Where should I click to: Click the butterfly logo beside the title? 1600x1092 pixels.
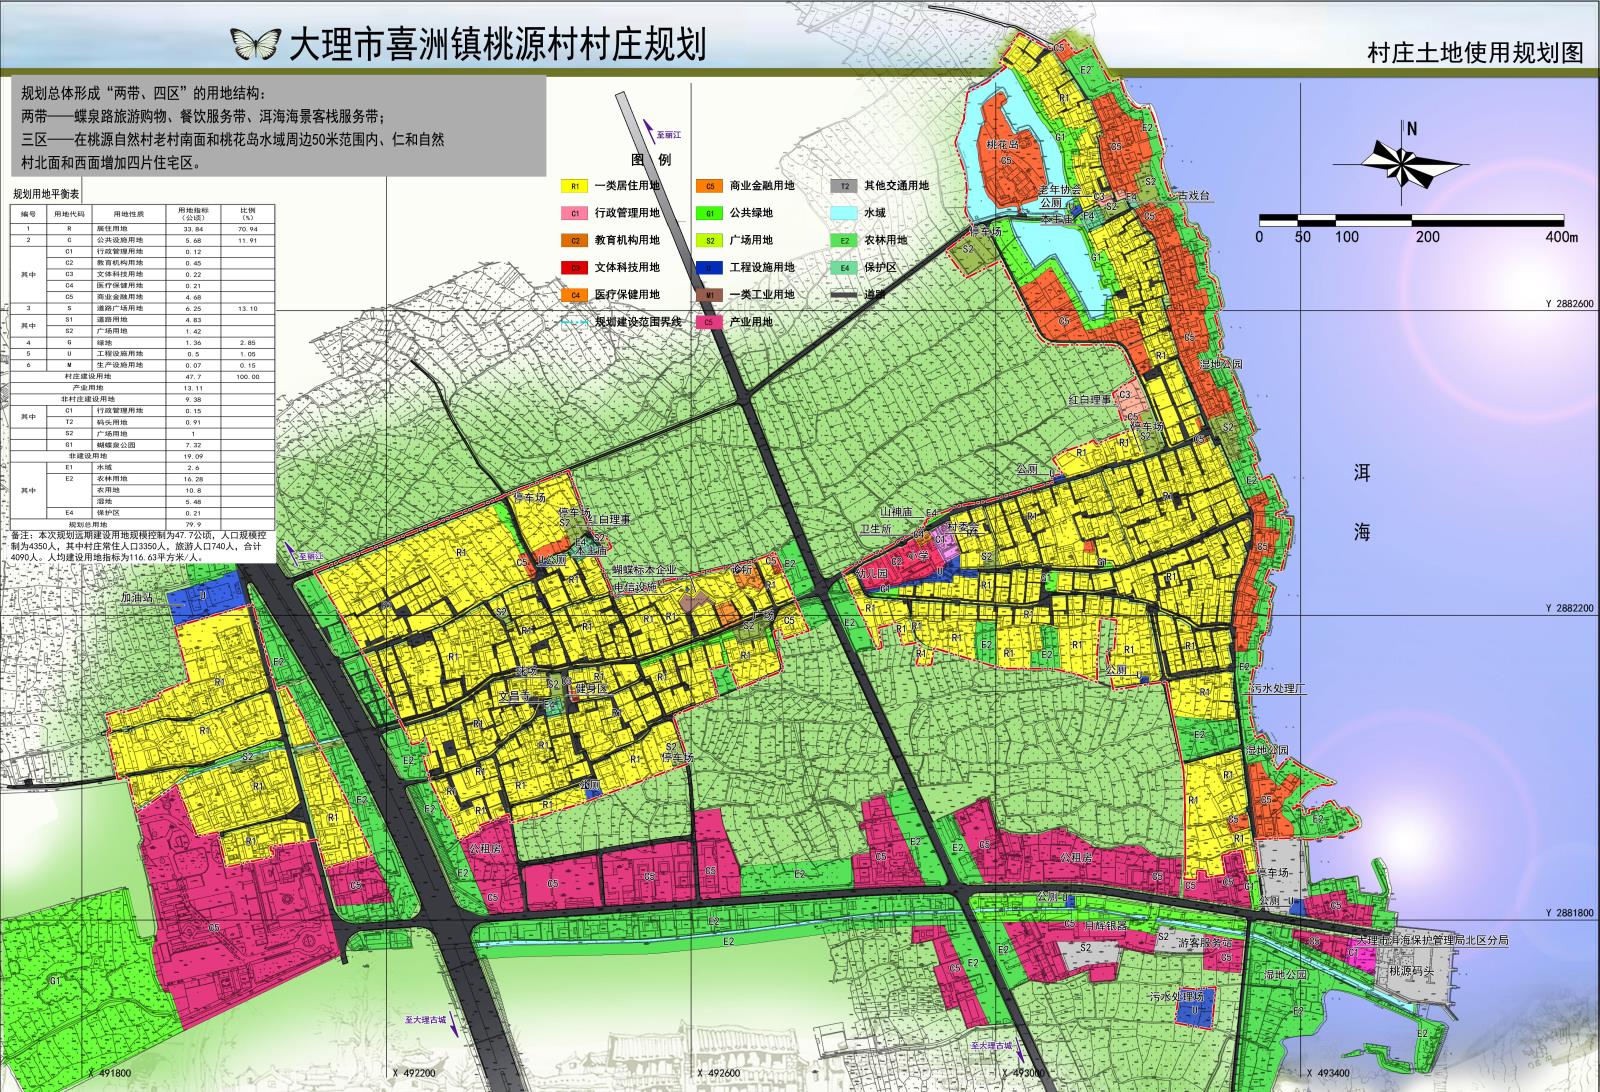tap(257, 40)
